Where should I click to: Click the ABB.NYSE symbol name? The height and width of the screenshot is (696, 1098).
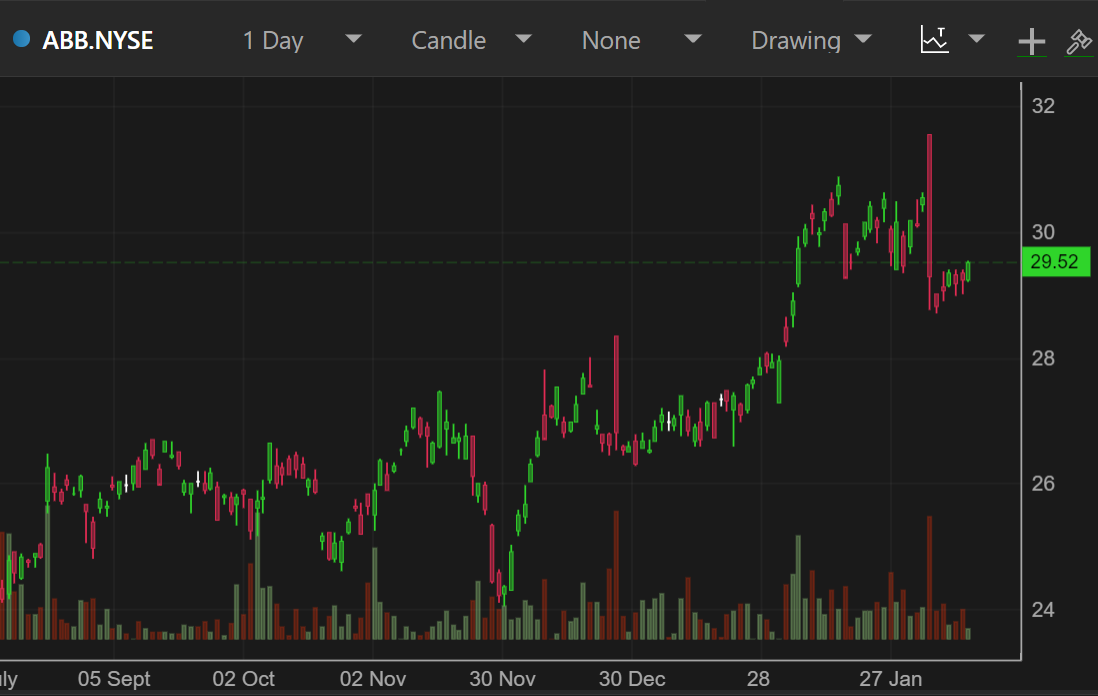pos(98,40)
